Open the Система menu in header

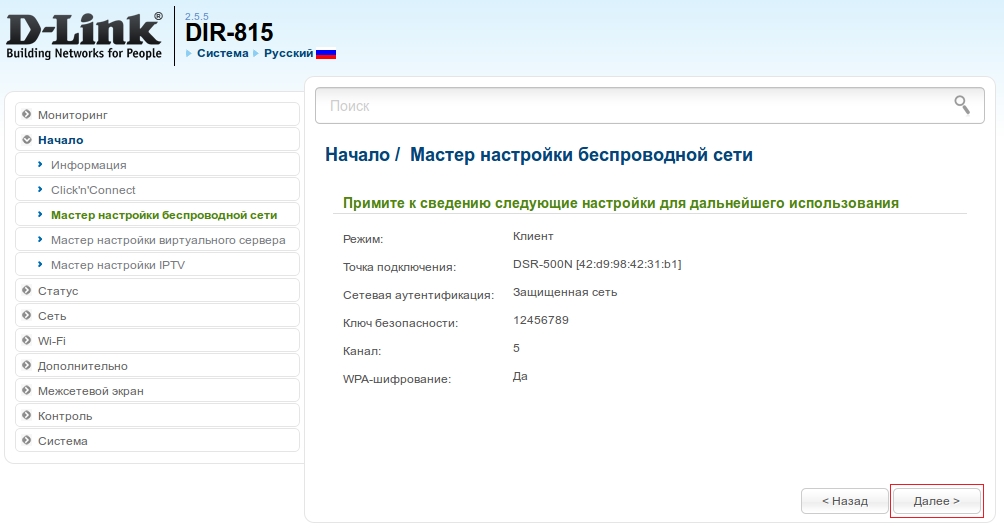[221, 53]
